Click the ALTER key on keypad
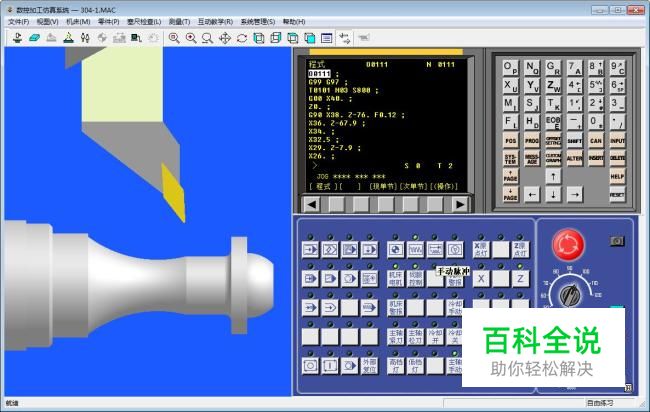This screenshot has width=650, height=412. [575, 158]
